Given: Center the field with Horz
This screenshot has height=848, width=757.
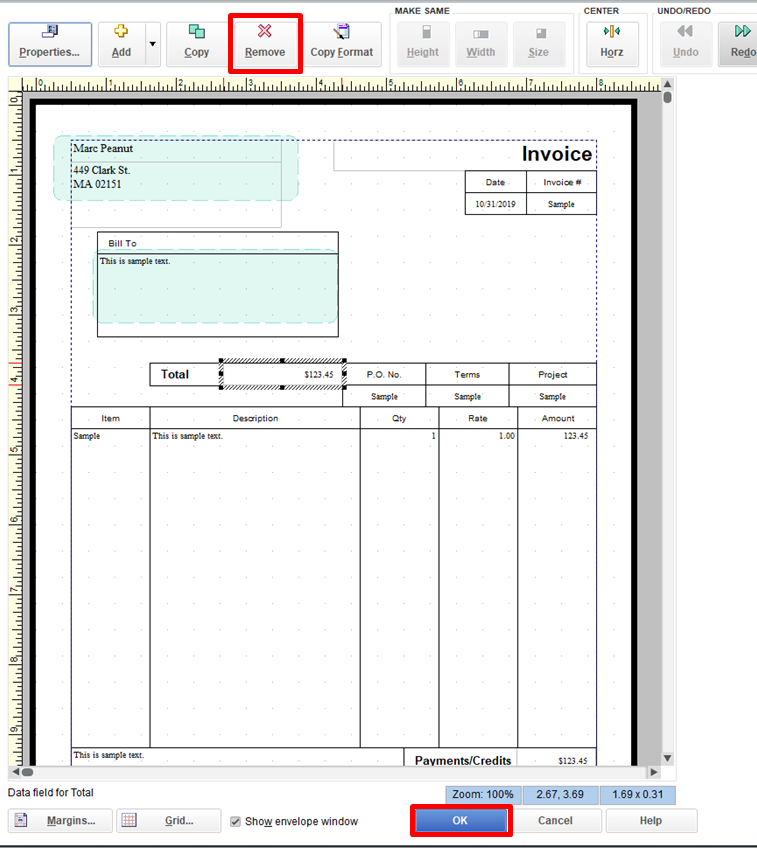Looking at the screenshot, I should [612, 44].
